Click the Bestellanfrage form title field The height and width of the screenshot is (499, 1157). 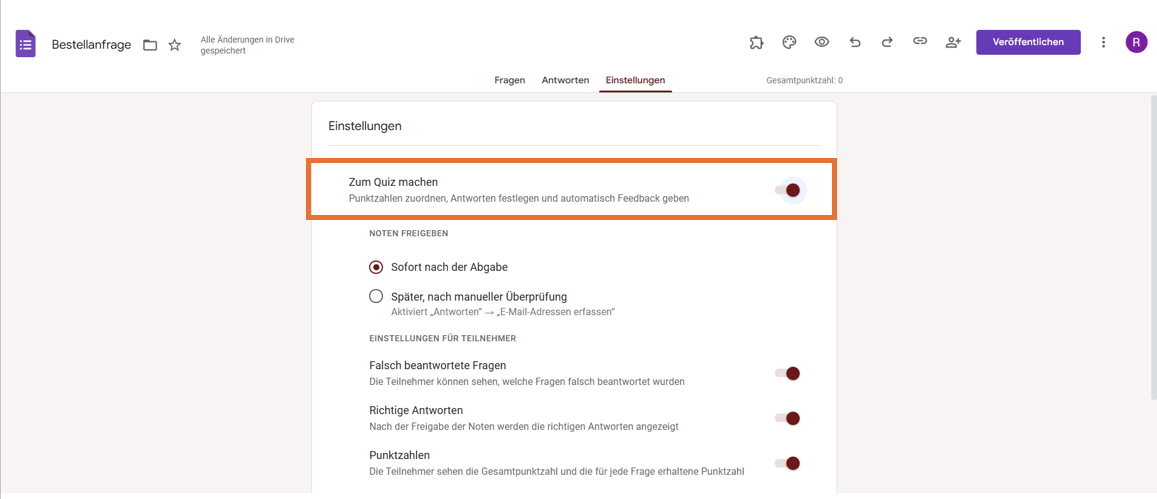[91, 45]
